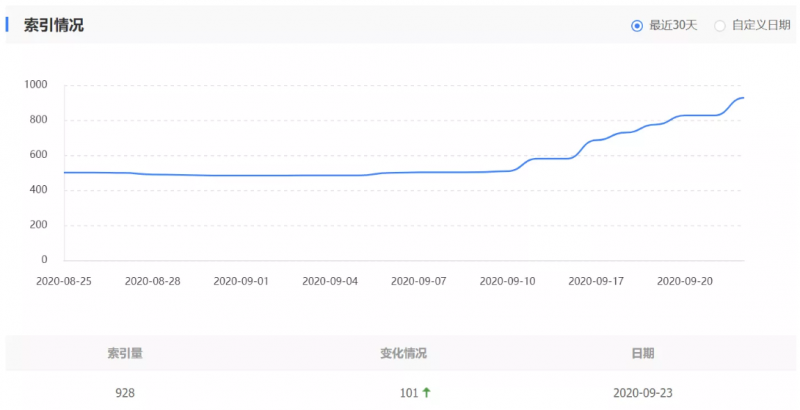Click x-axis label 2020-09-10
This screenshot has height=410, width=800.
tap(508, 281)
